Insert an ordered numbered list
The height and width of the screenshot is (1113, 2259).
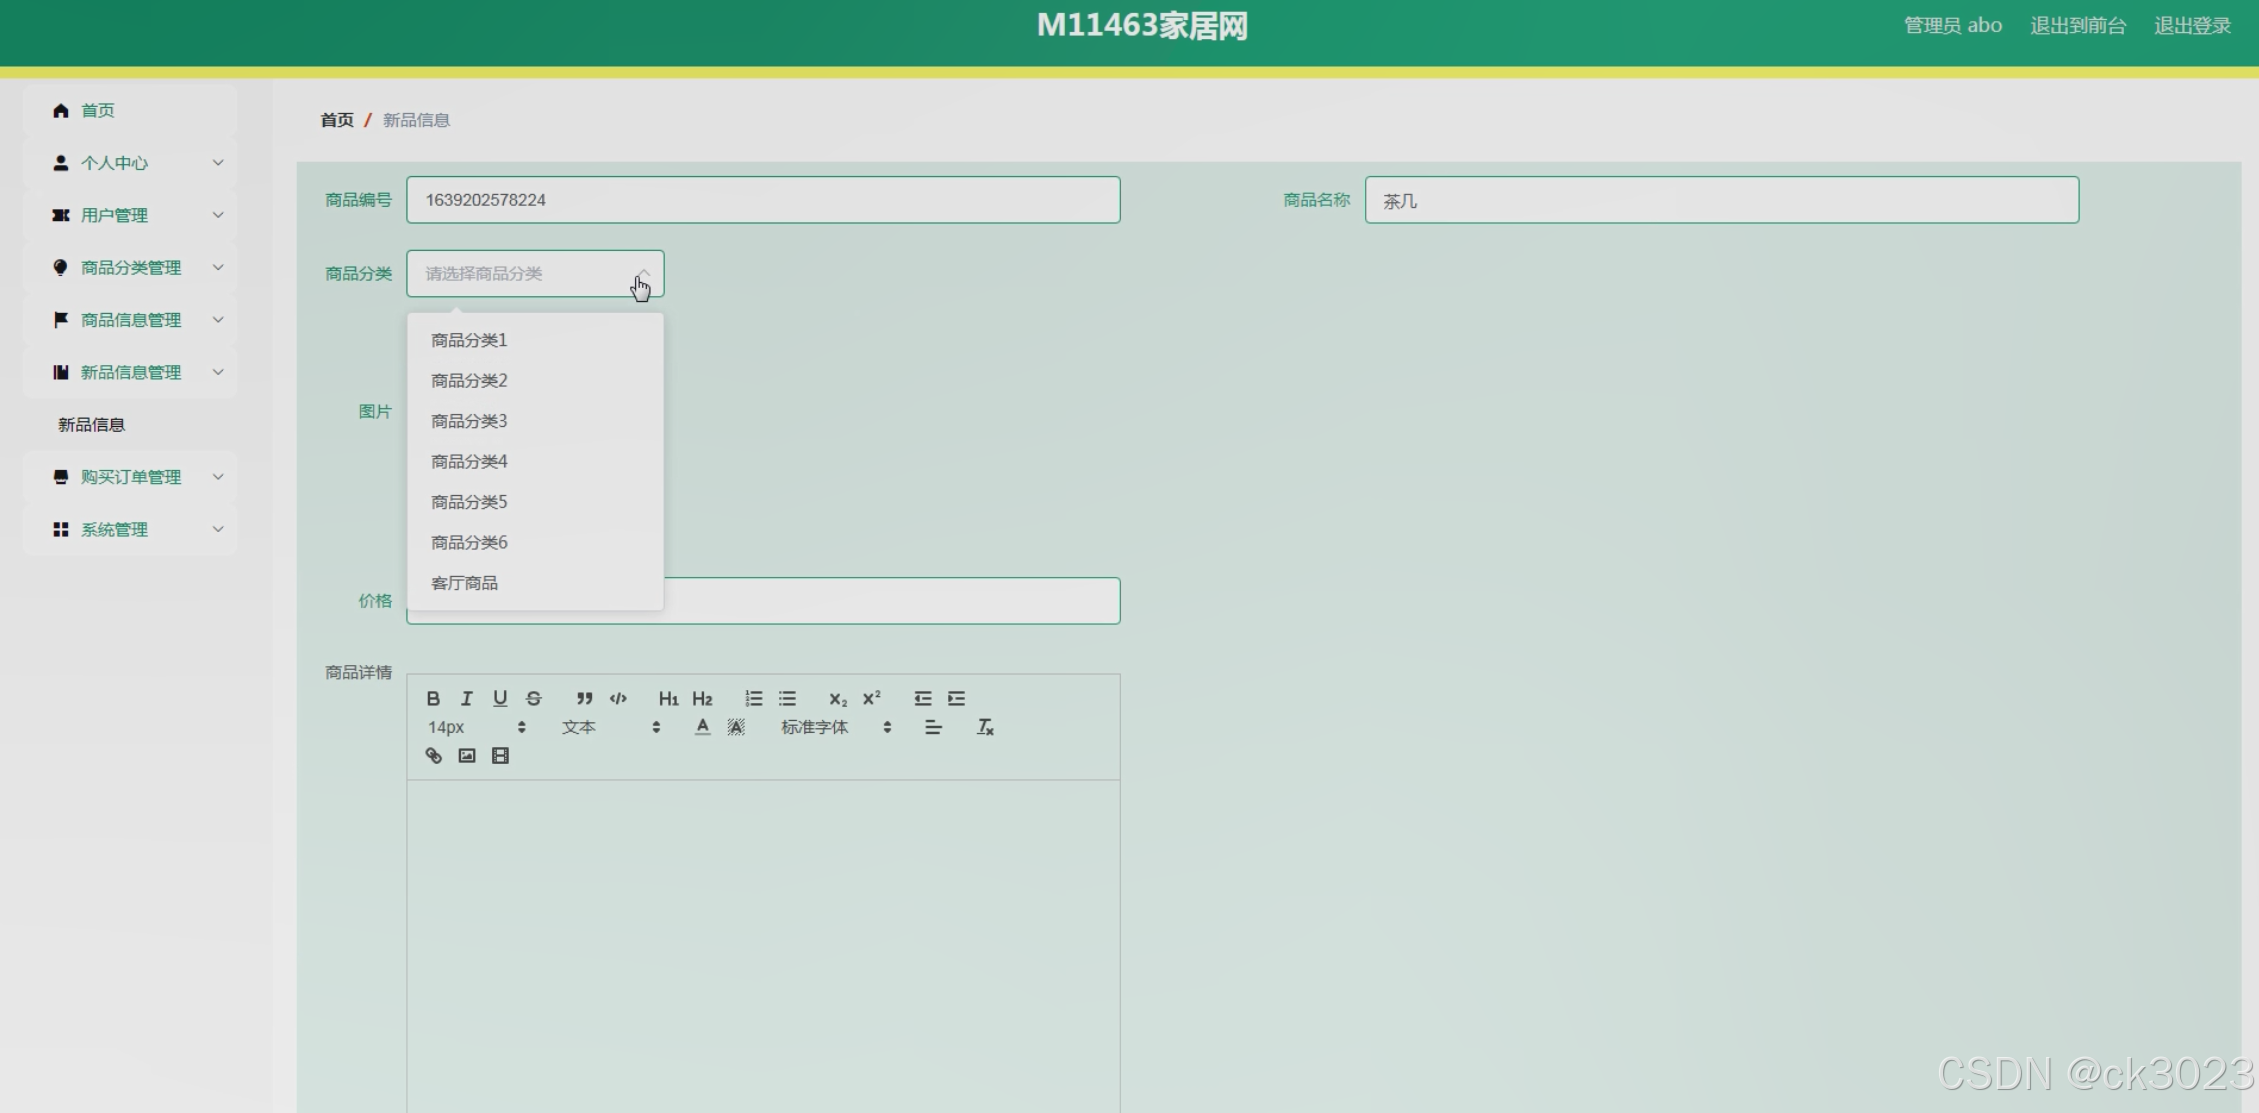pyautogui.click(x=753, y=698)
